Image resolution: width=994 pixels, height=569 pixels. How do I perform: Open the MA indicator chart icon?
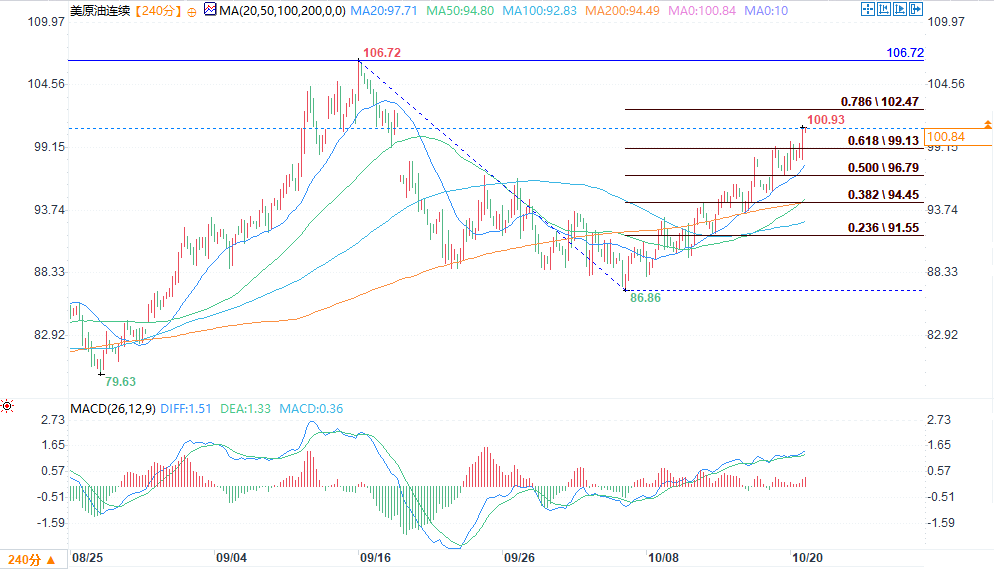[210, 10]
